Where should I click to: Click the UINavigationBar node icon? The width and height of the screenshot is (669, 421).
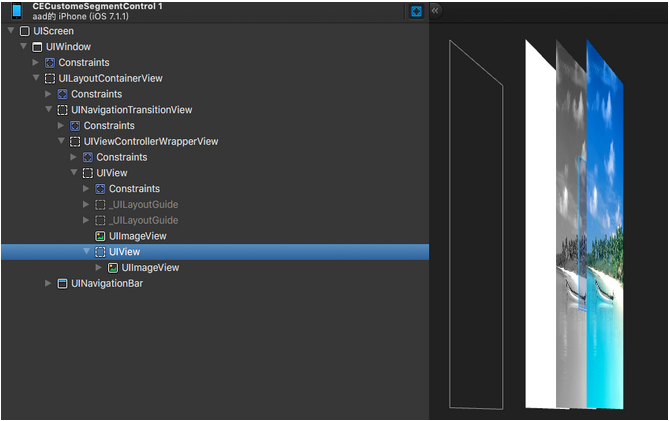tap(63, 283)
